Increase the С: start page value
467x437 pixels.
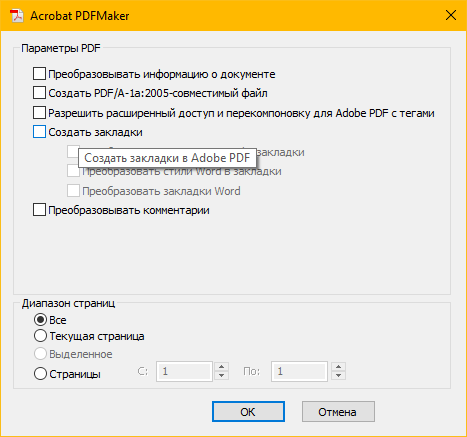[222, 367]
